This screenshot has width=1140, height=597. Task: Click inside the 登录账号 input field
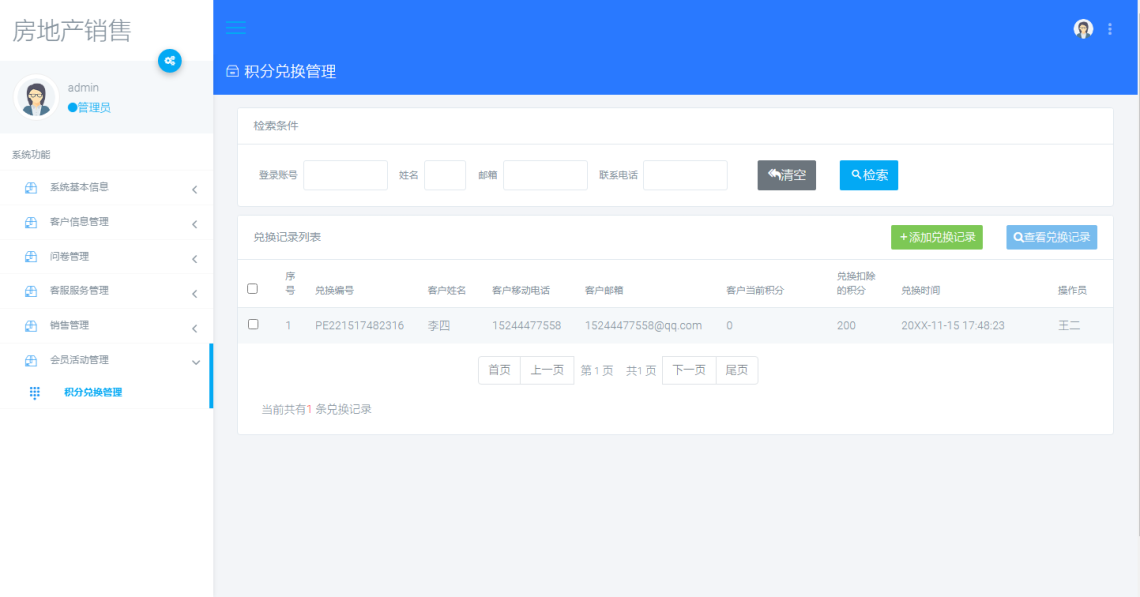(x=345, y=175)
